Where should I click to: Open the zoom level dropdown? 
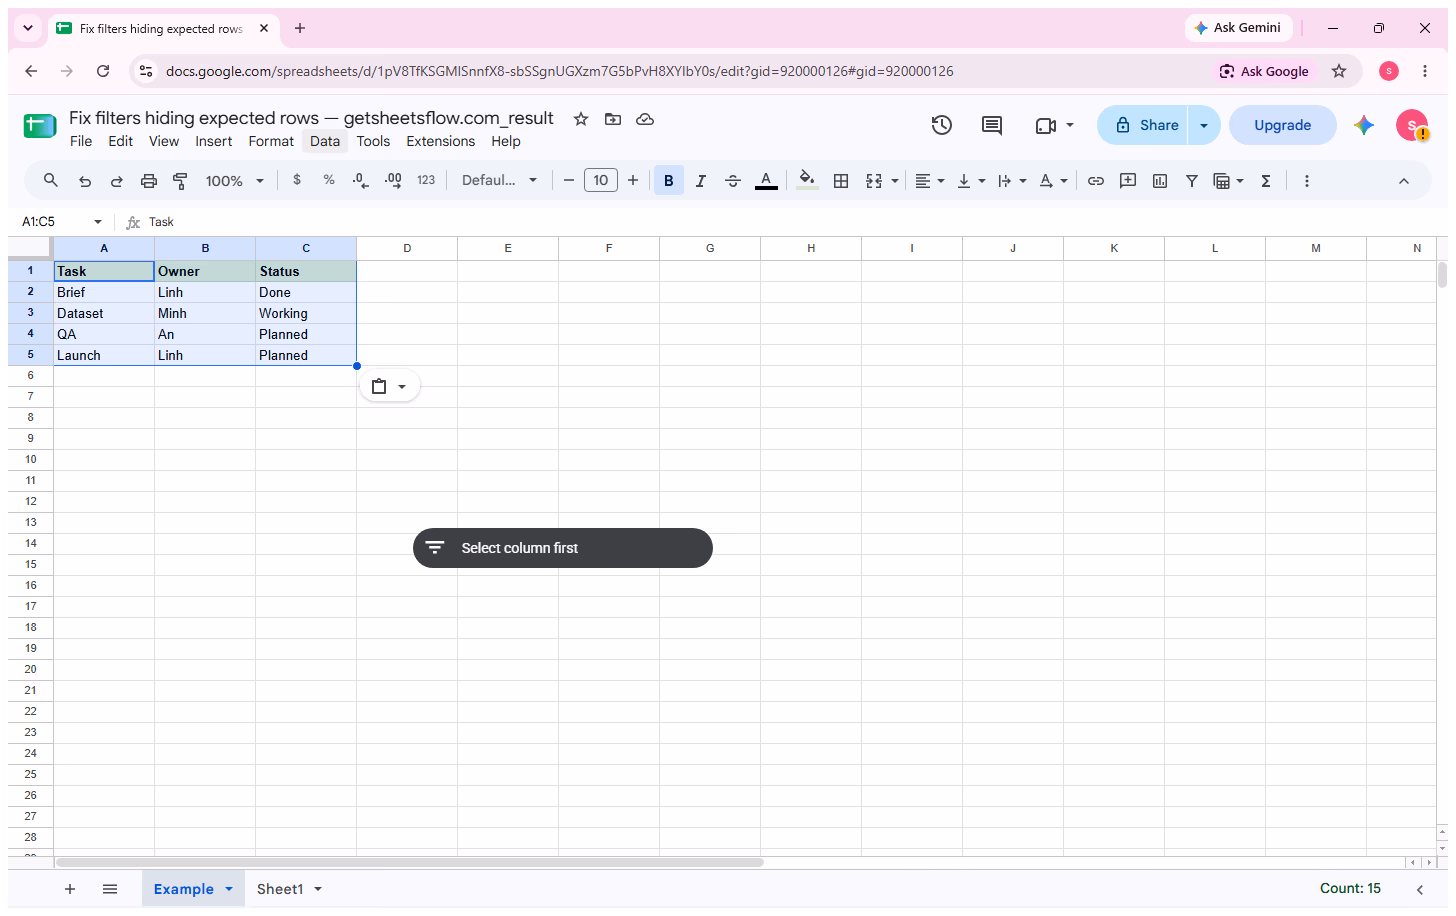click(235, 181)
